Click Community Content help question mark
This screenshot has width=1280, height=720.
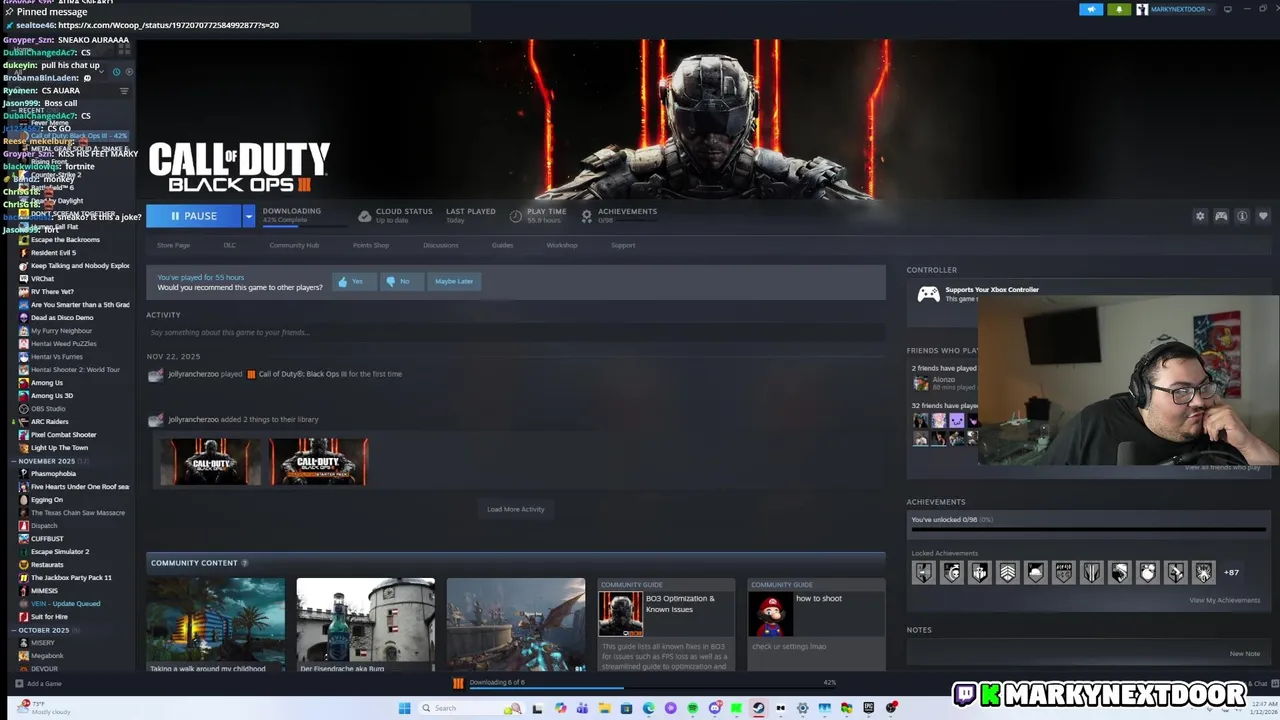coord(245,563)
